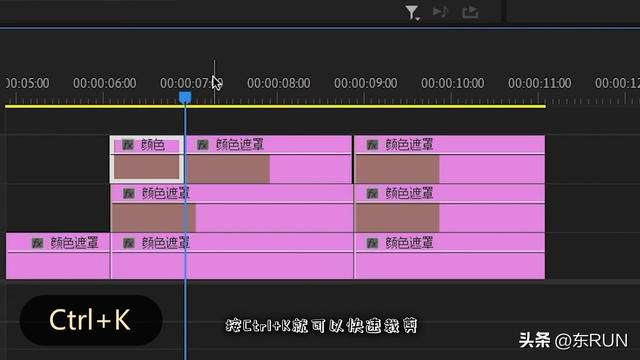The image size is (640, 360).
Task: Click the fx badge on the selected 颜色 clip
Action: pyautogui.click(x=128, y=145)
